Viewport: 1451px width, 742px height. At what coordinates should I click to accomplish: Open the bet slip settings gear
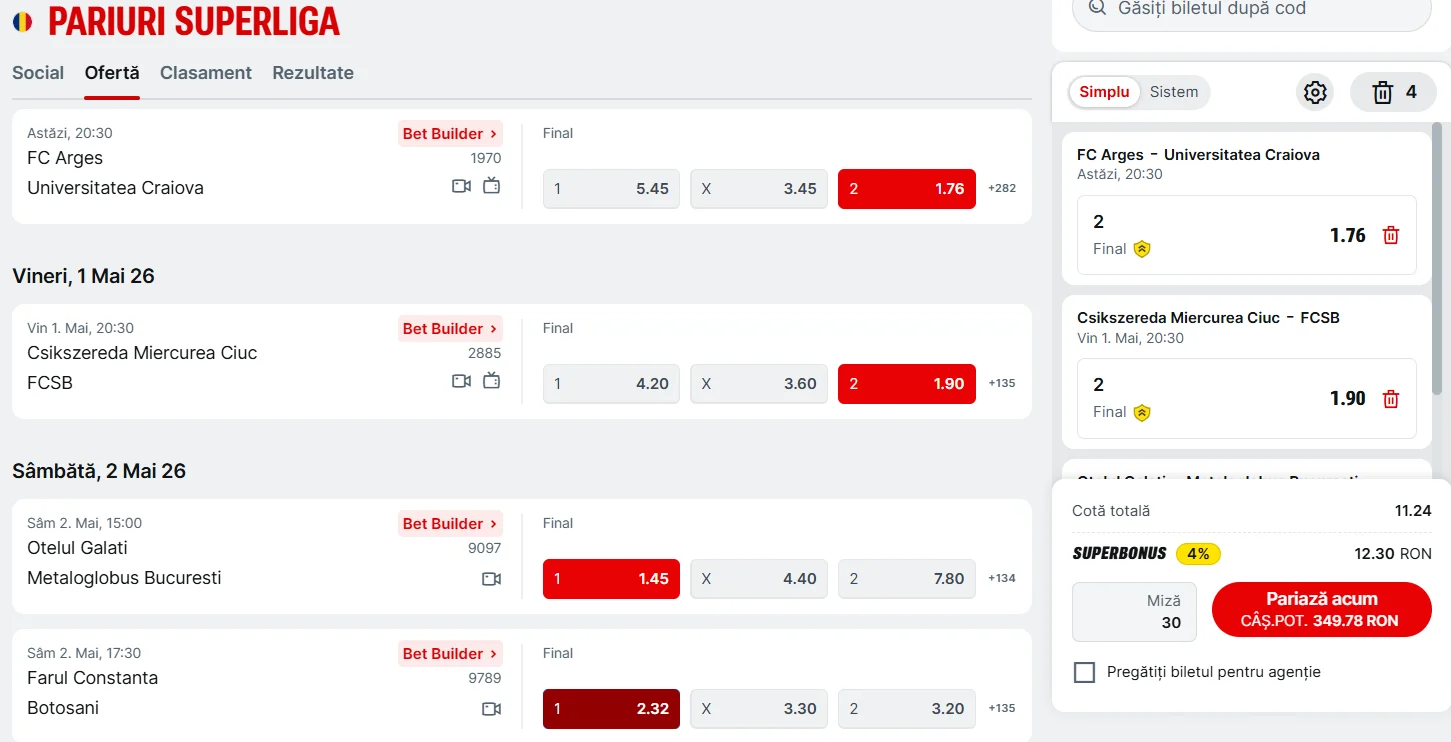[x=1315, y=92]
